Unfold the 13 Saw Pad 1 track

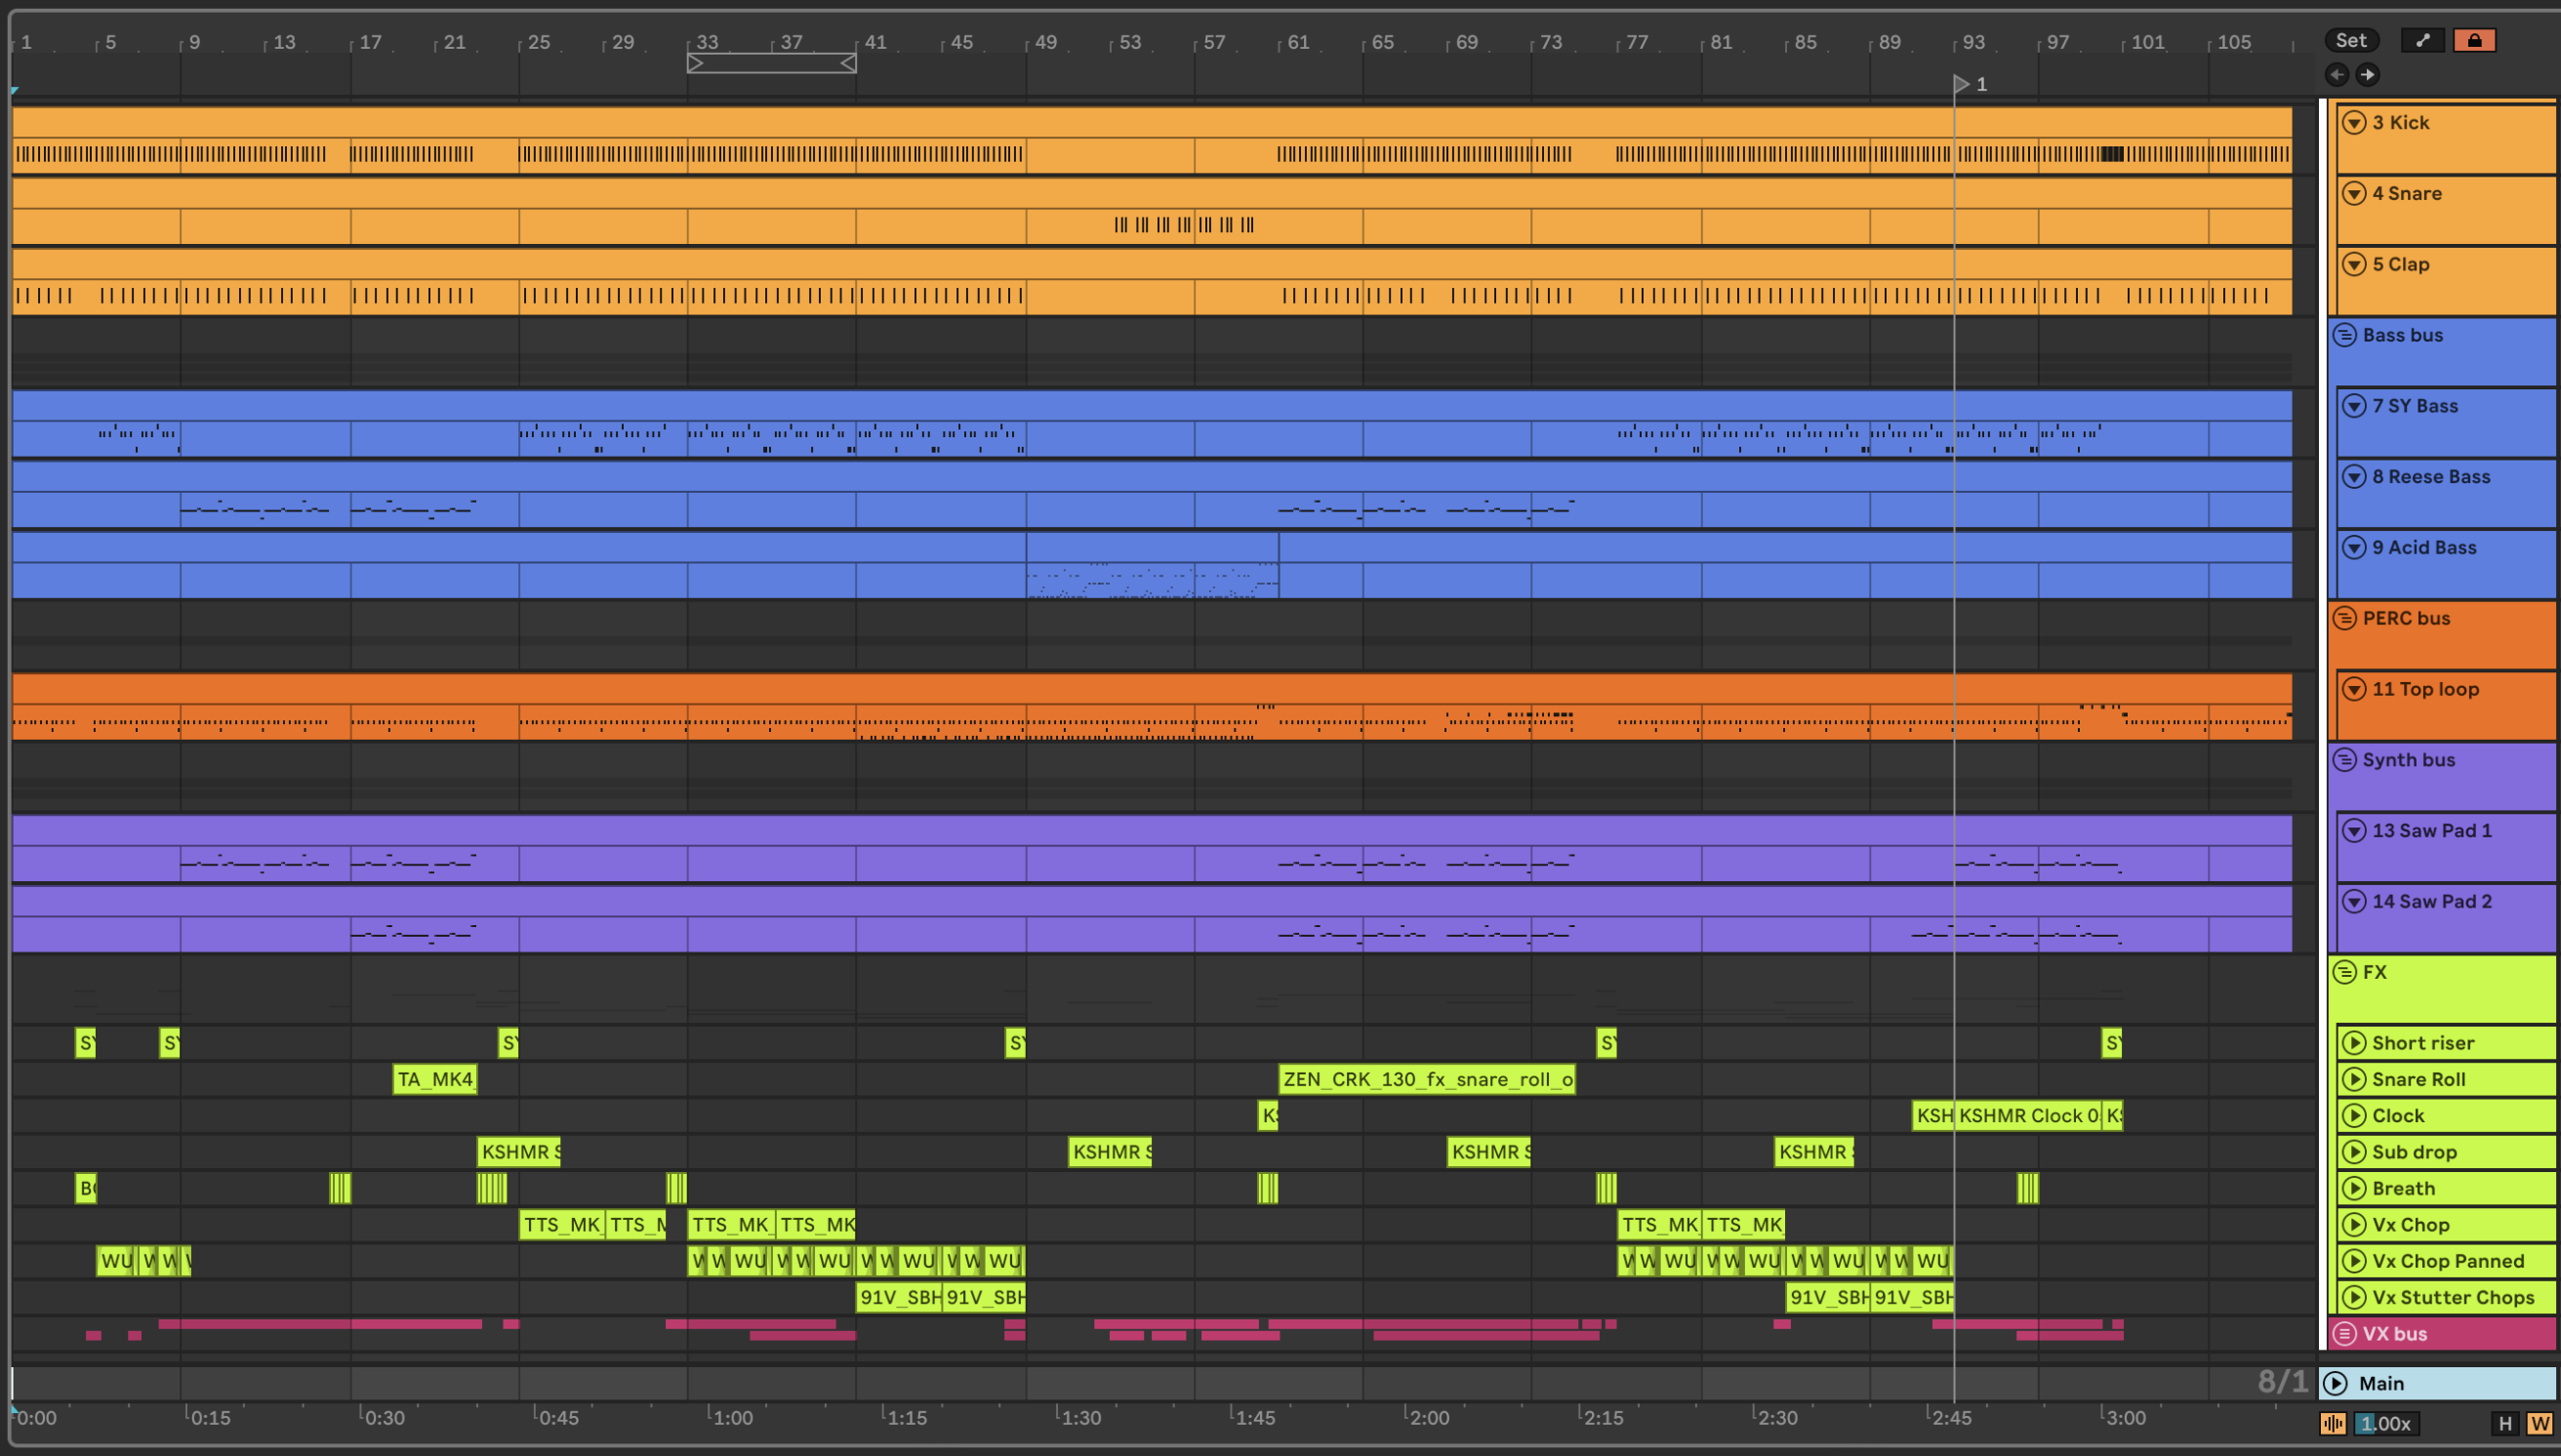coord(2354,830)
